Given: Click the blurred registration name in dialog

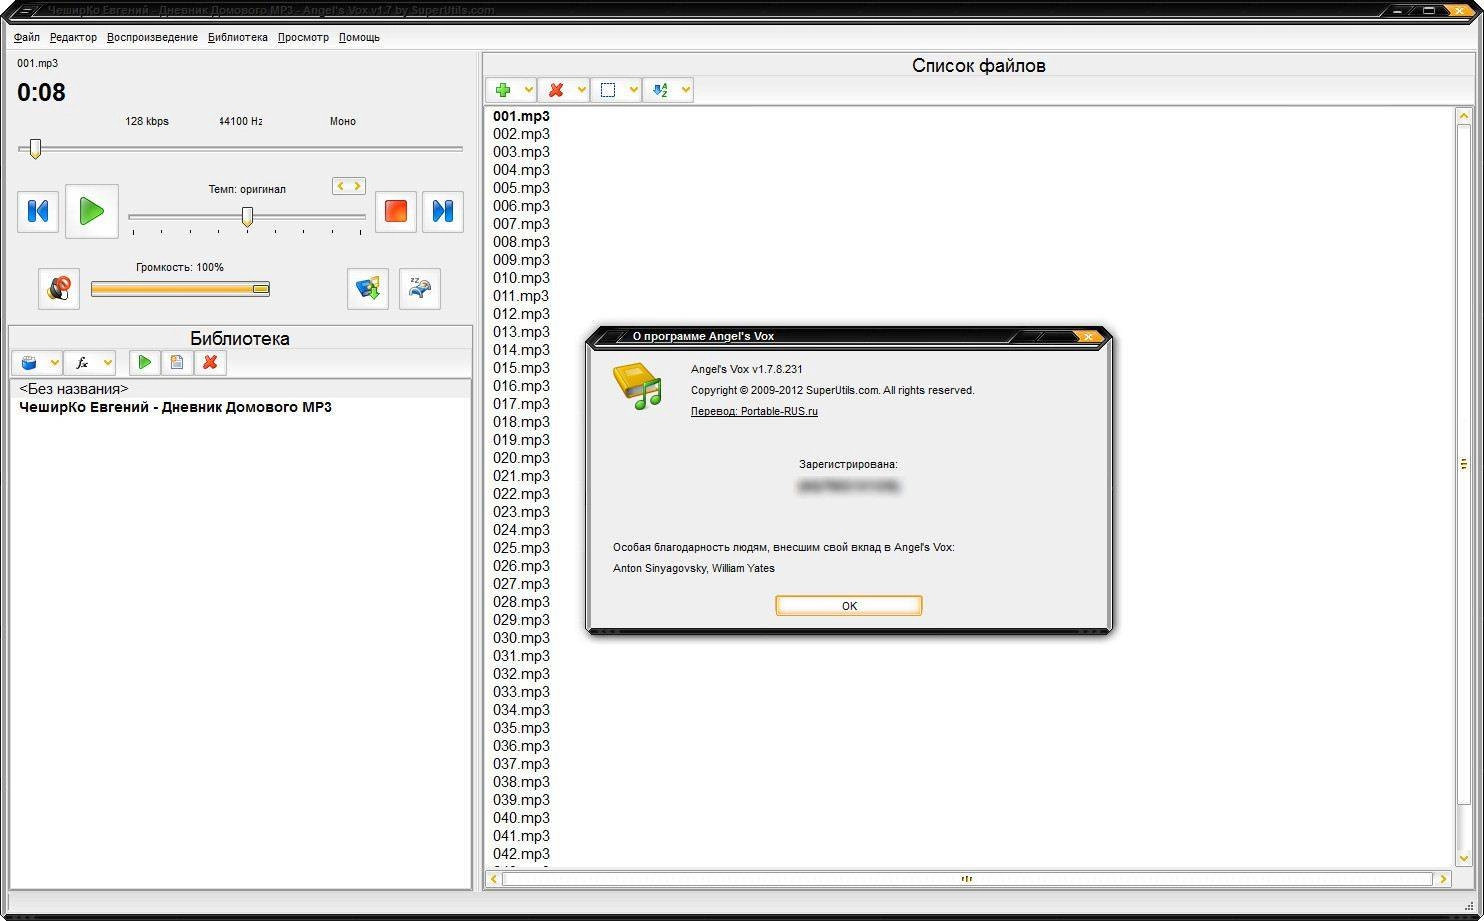Looking at the screenshot, I should click(848, 487).
